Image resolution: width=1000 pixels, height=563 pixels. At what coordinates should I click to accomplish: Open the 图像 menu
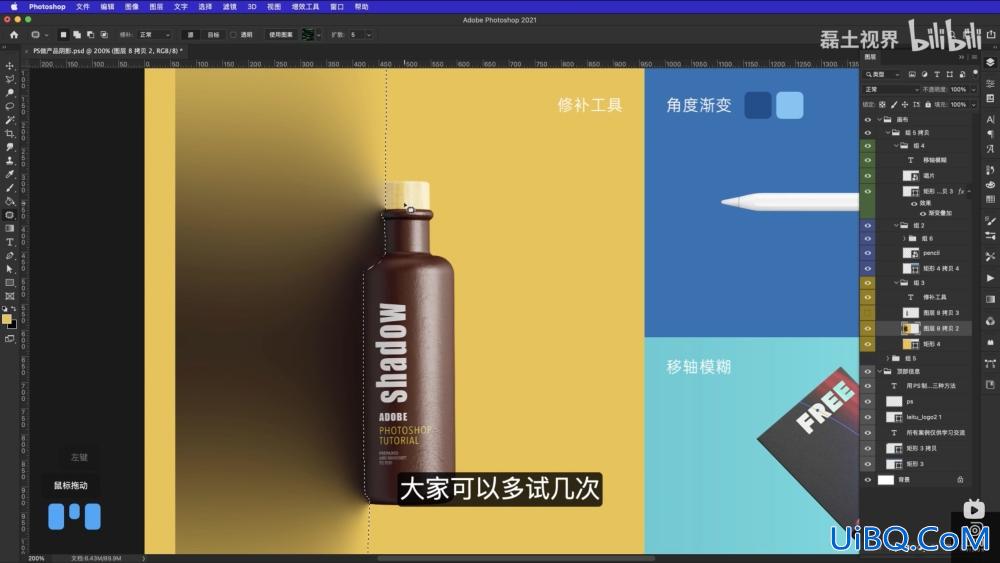pyautogui.click(x=131, y=6)
